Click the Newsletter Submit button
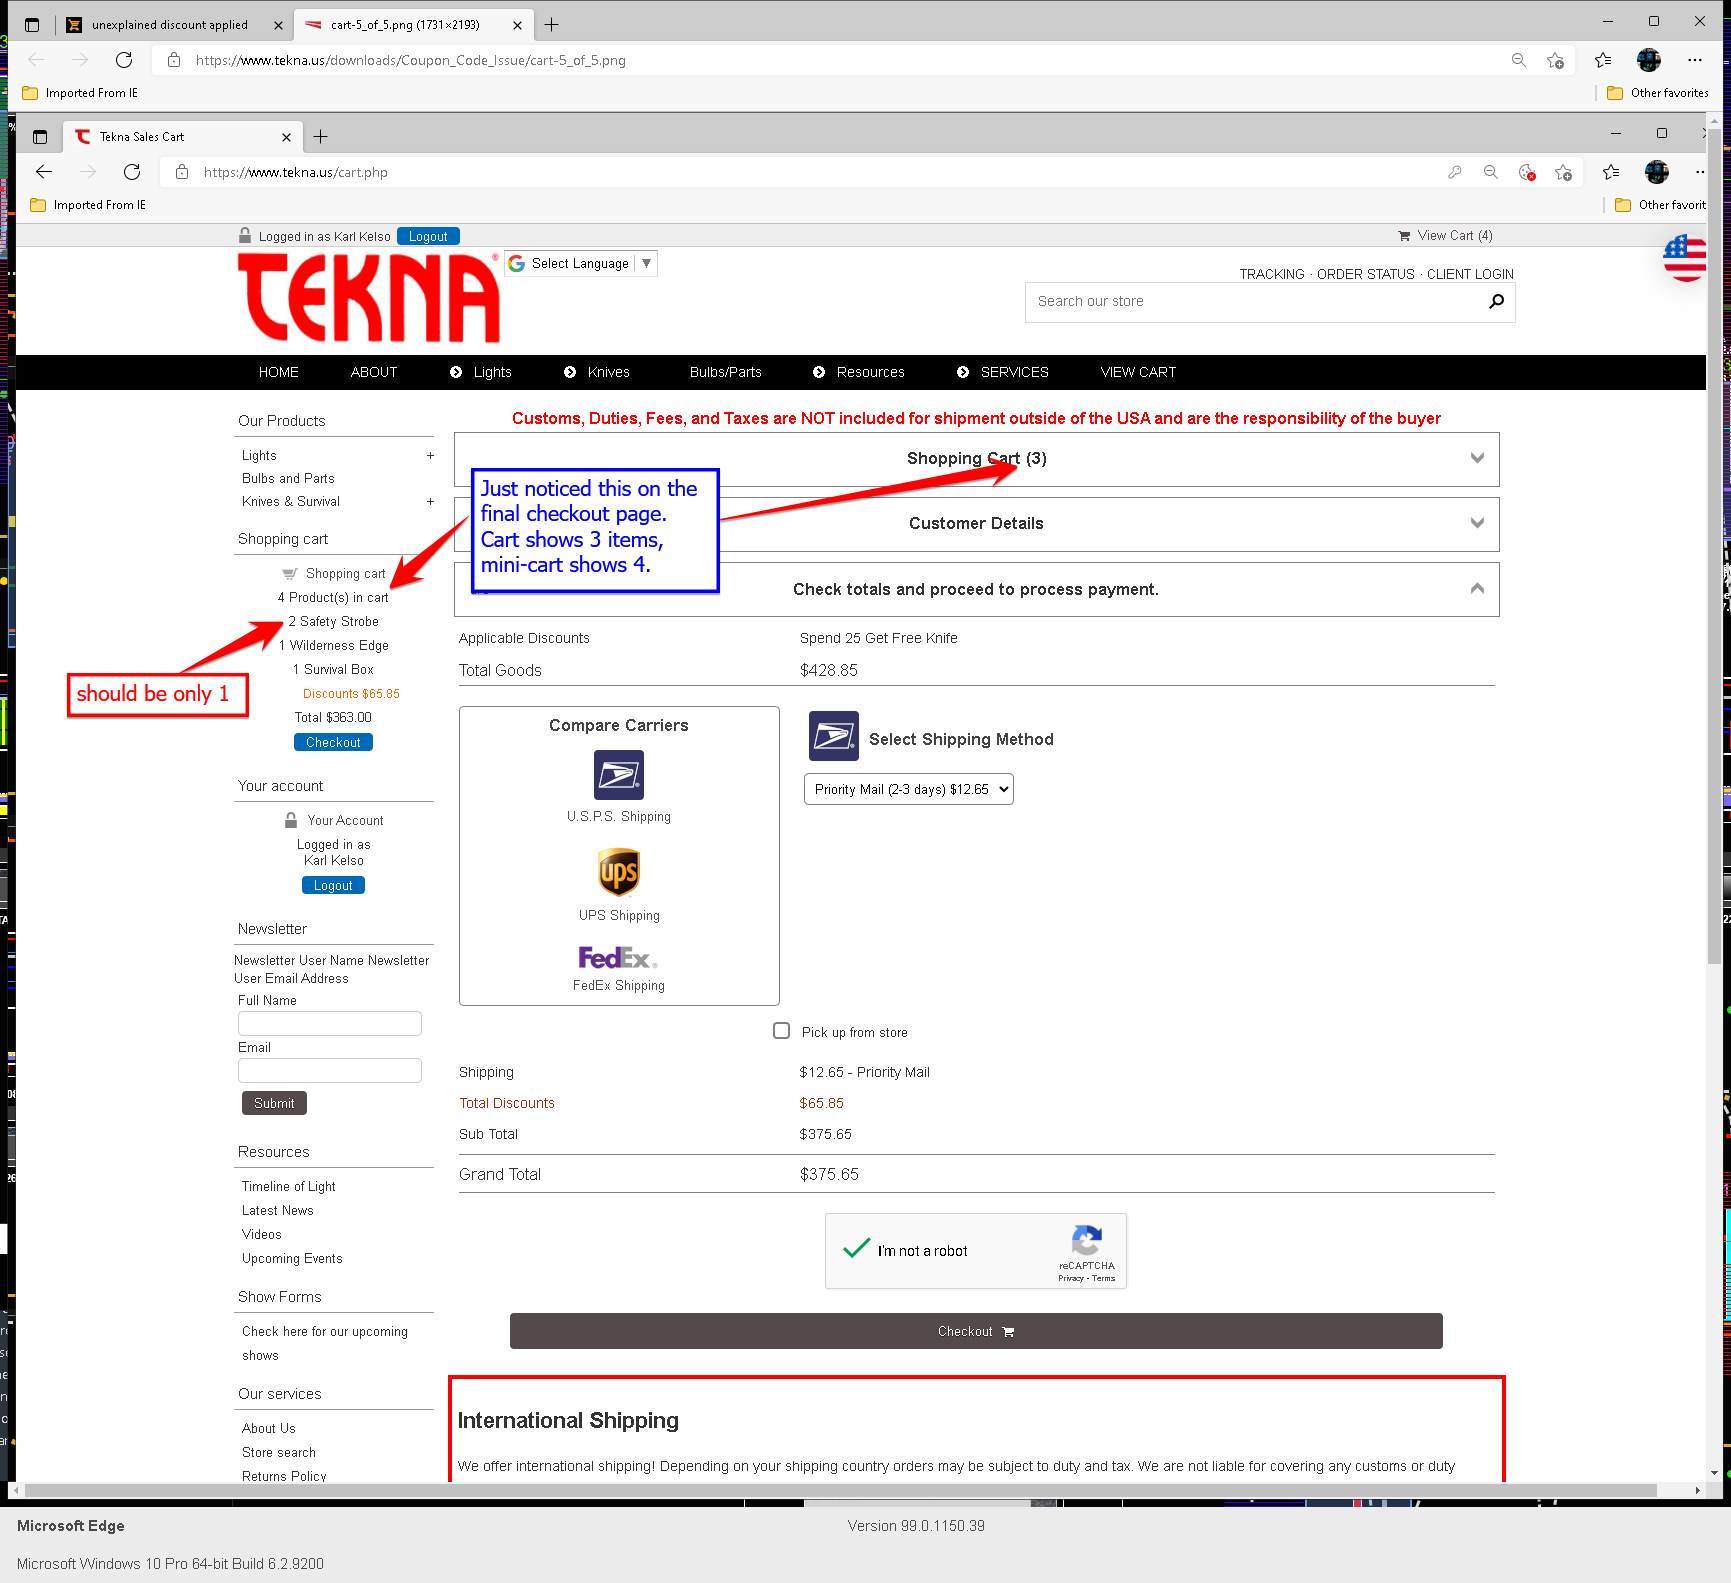The image size is (1731, 1583). pos(274,1103)
